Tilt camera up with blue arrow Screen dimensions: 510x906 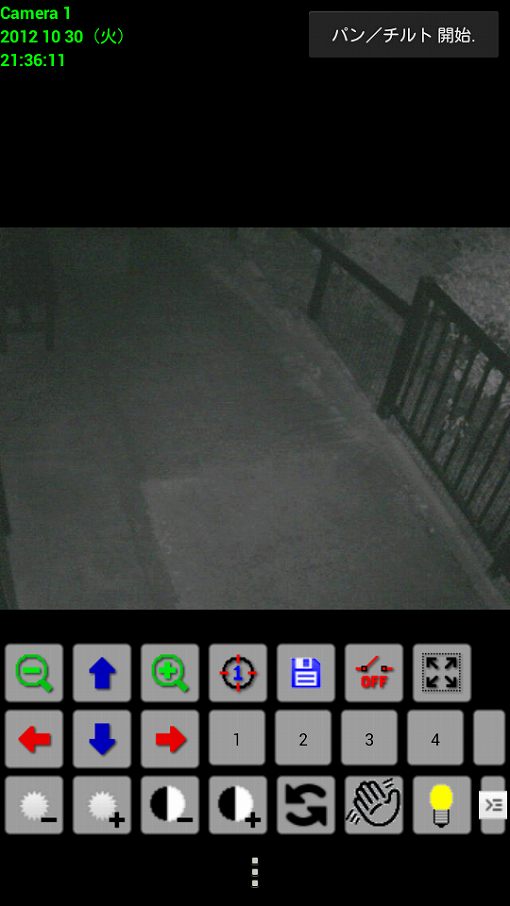pos(102,673)
